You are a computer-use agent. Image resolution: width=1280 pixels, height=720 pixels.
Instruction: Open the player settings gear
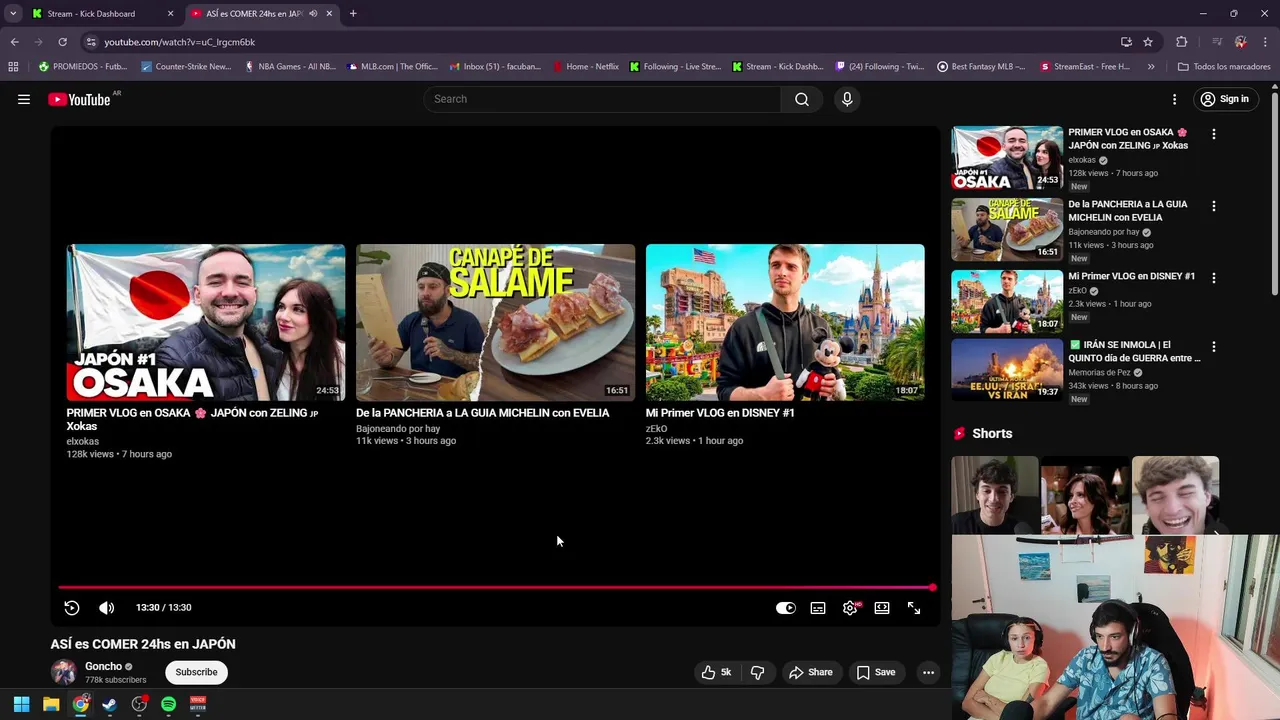pos(850,607)
